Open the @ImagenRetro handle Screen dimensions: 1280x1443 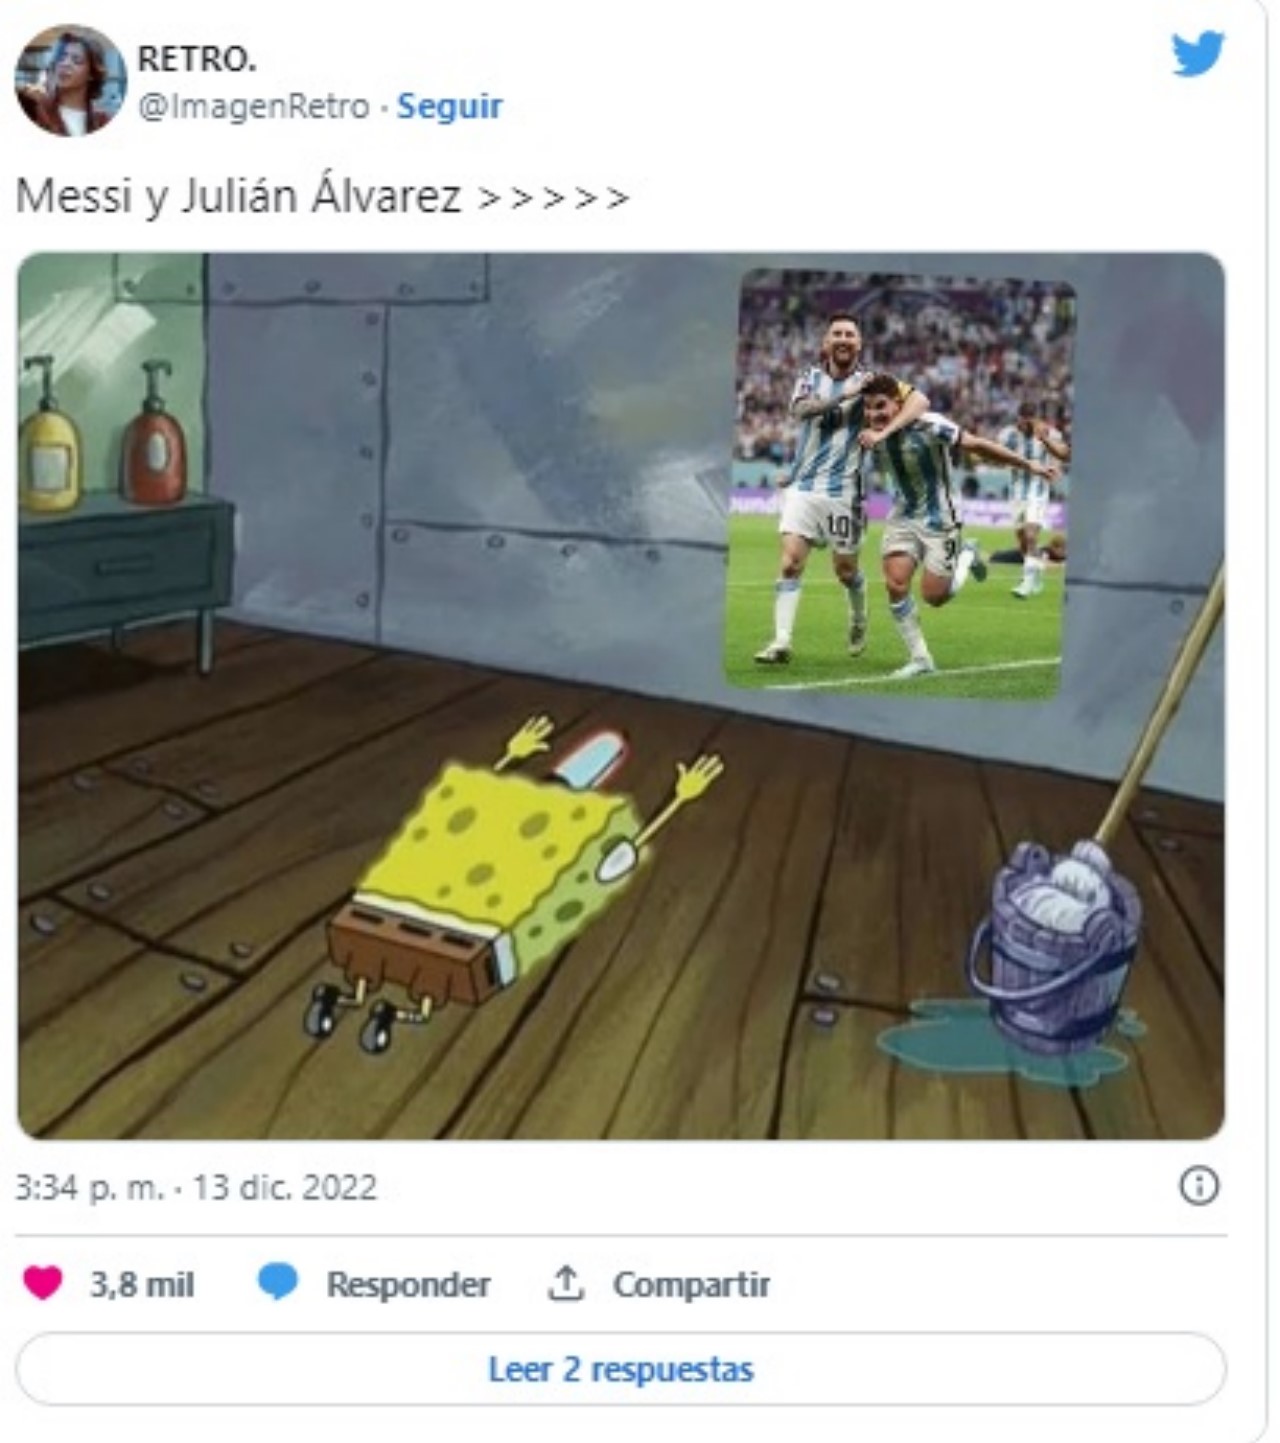253,106
